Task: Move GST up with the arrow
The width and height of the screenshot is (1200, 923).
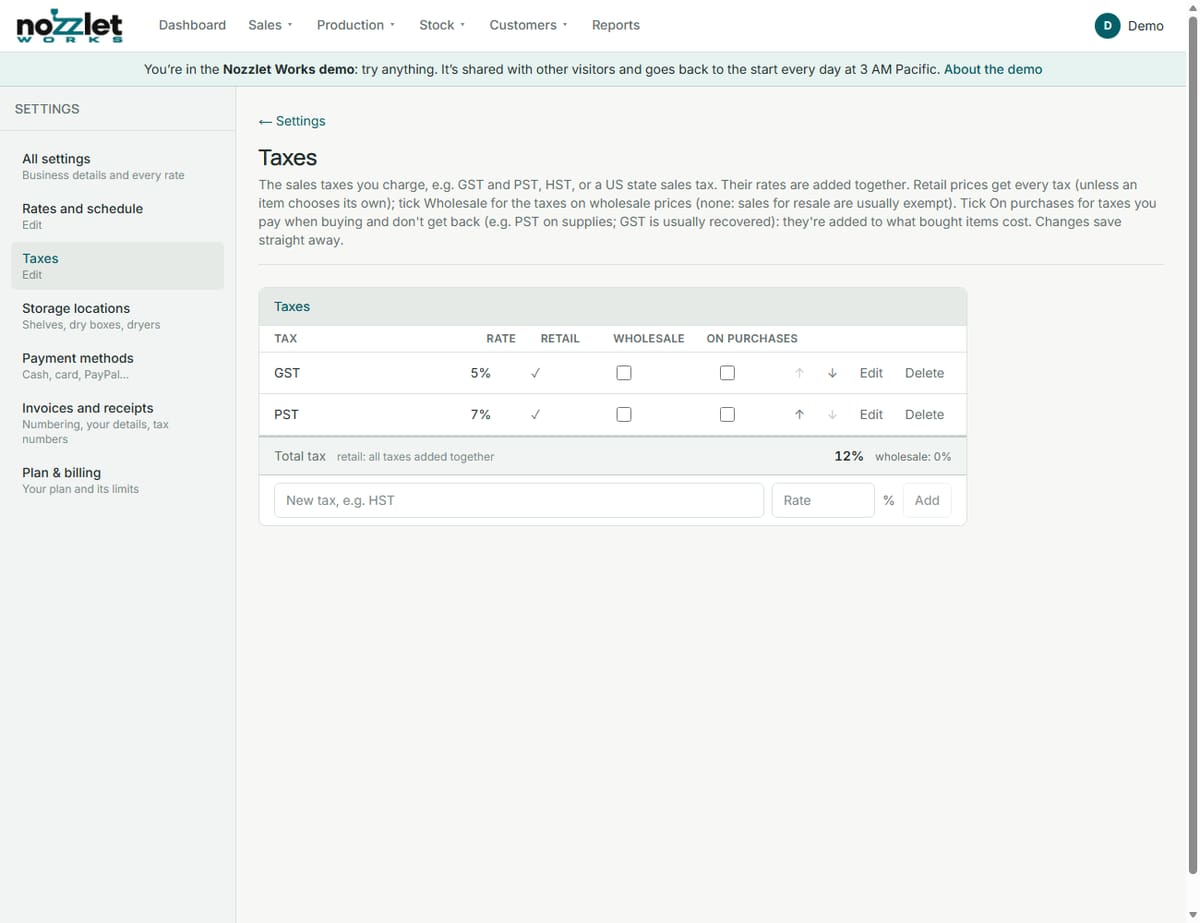Action: click(x=799, y=373)
